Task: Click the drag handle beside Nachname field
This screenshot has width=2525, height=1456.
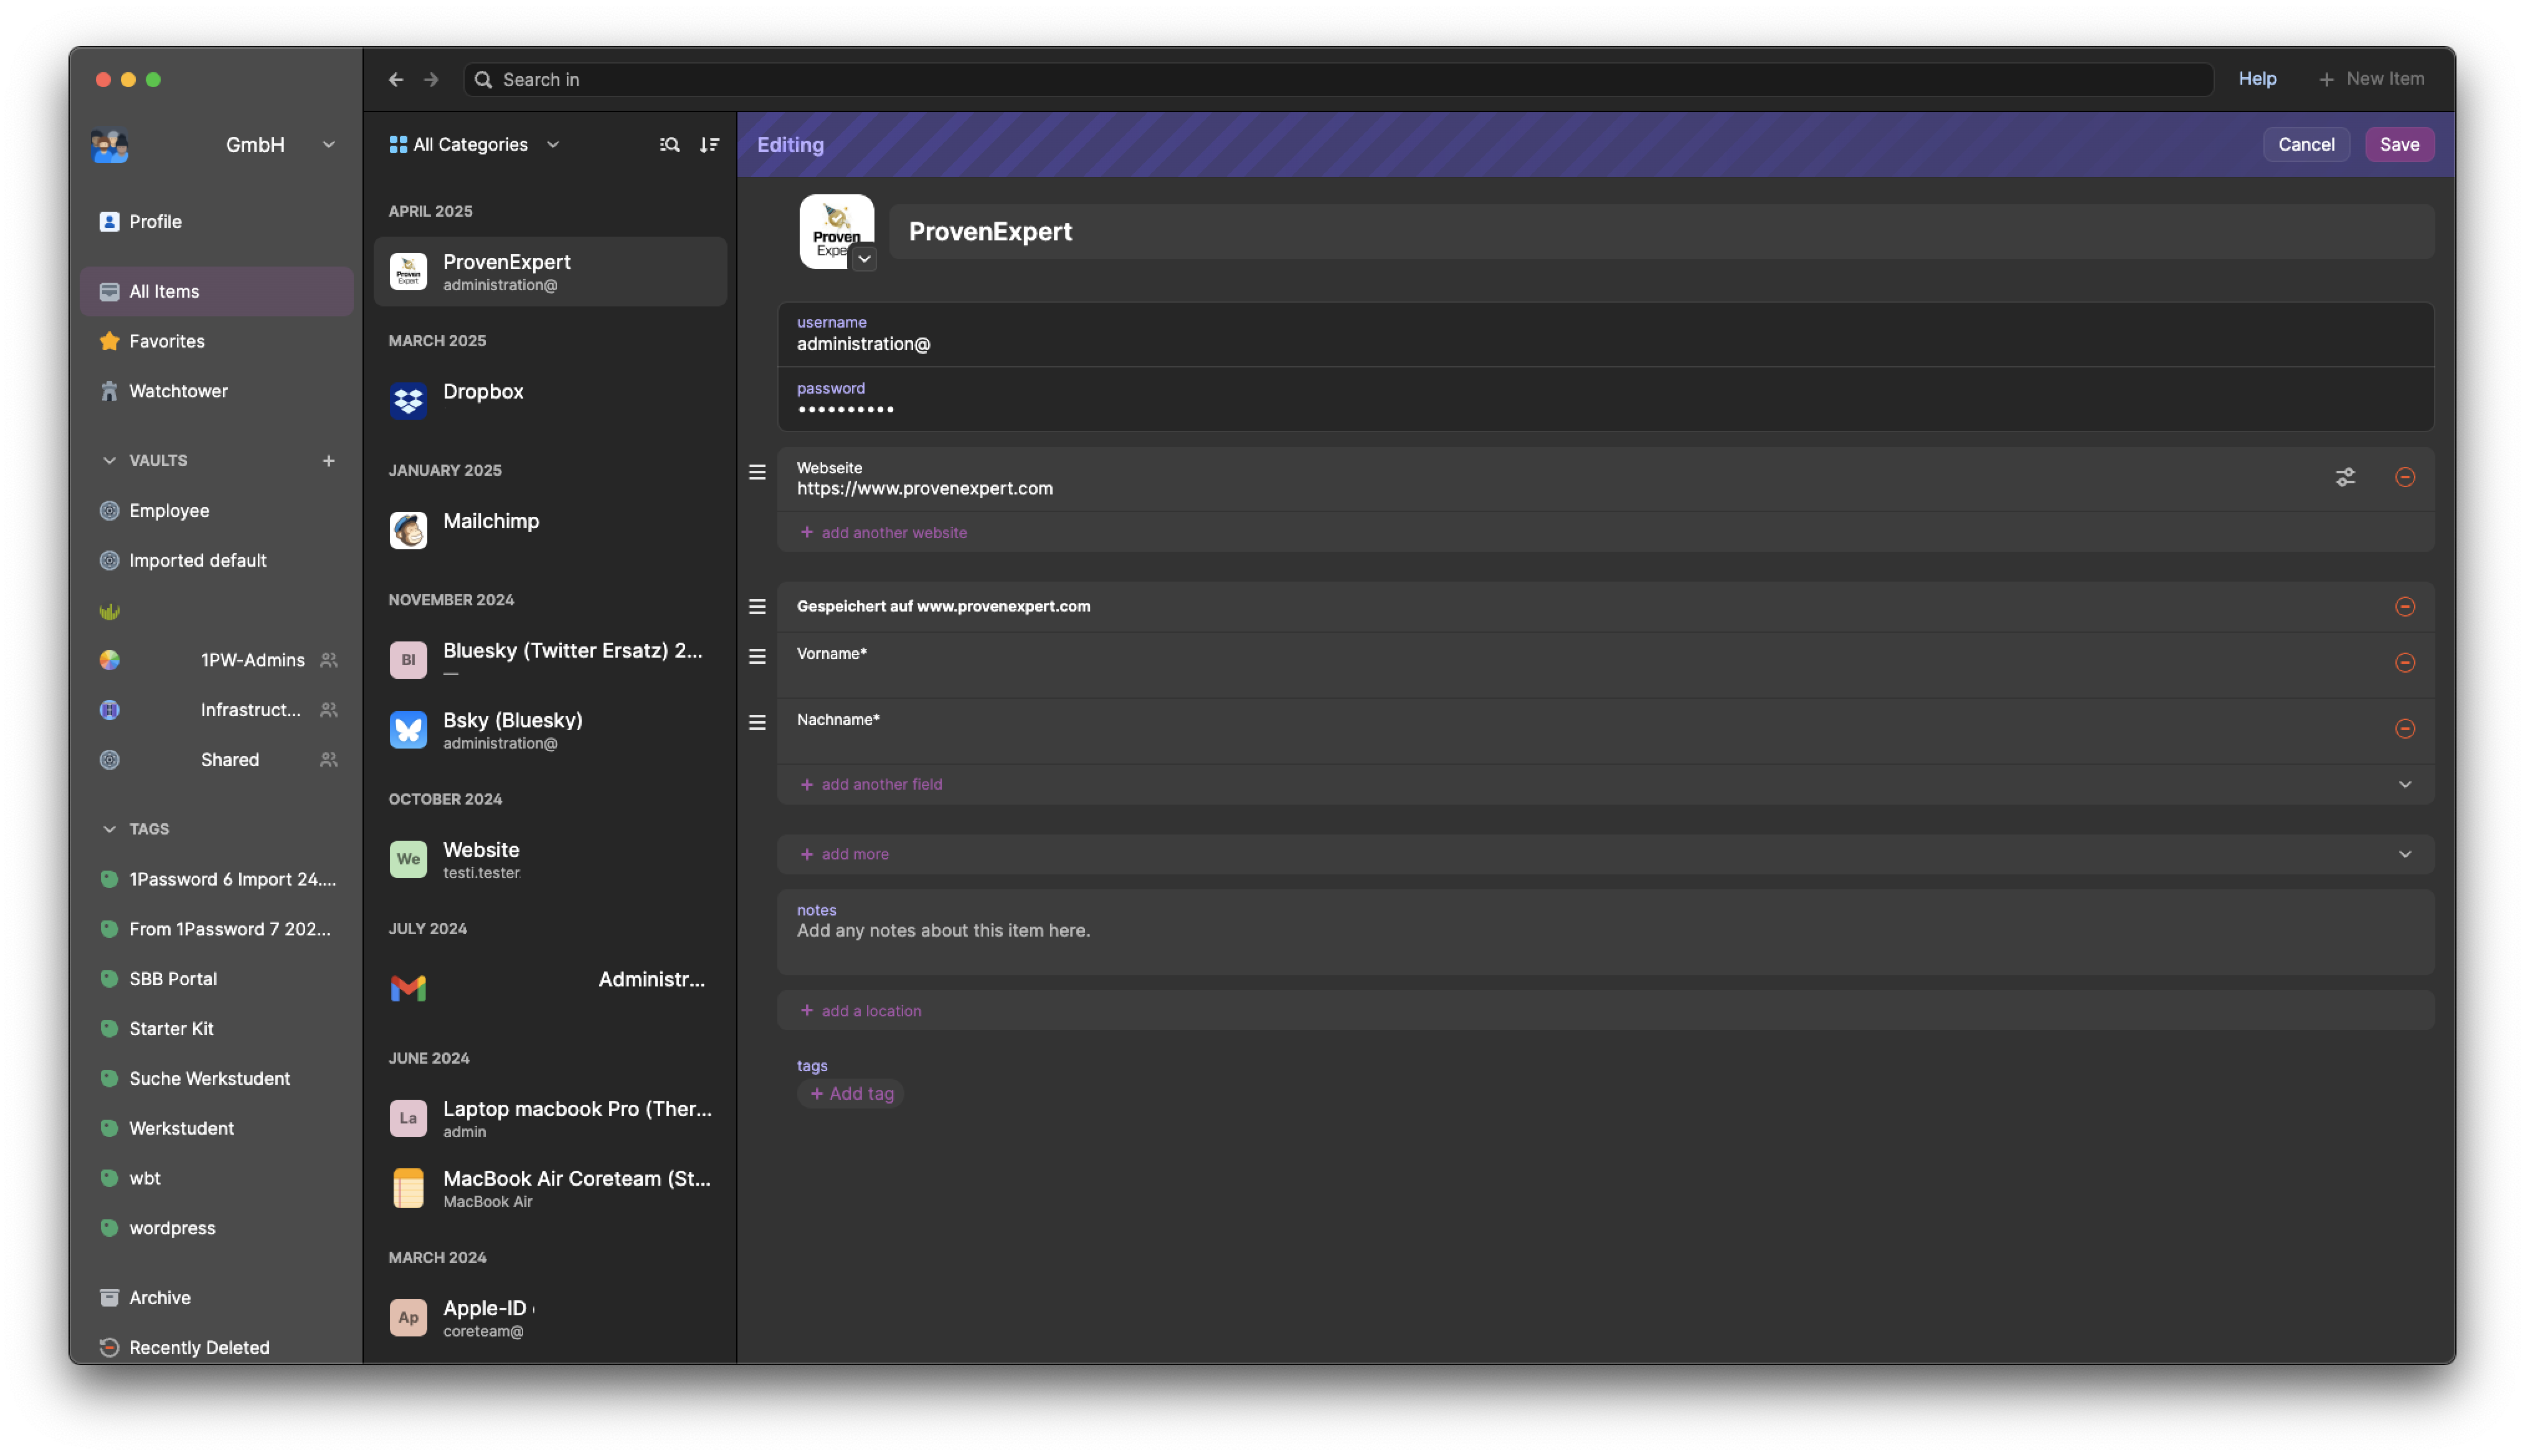Action: click(757, 722)
